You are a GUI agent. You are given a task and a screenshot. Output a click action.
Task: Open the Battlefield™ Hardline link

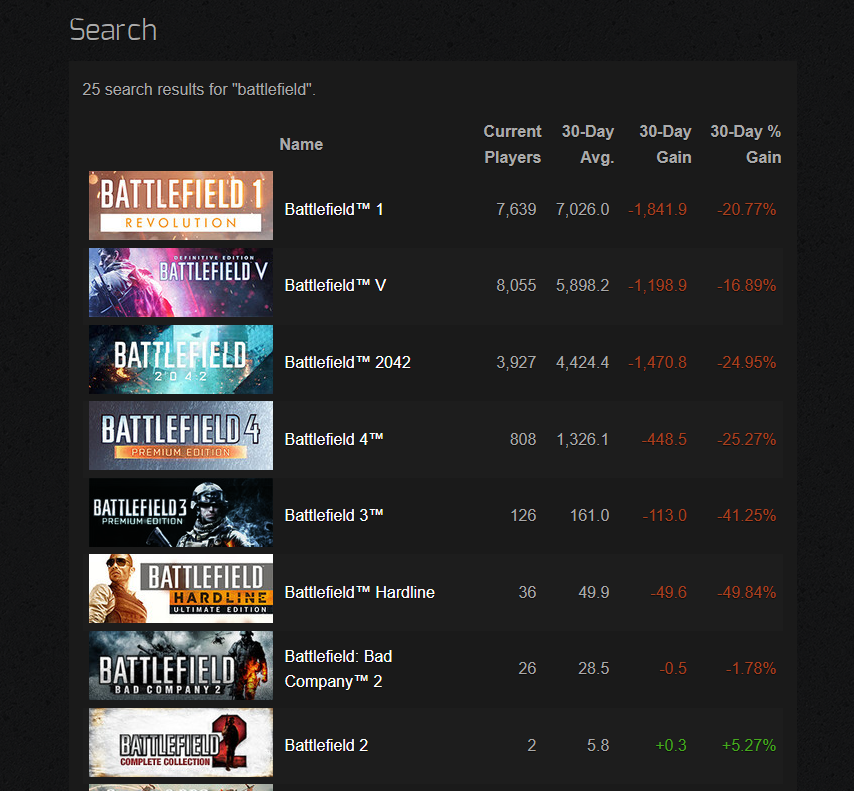pyautogui.click(x=359, y=592)
